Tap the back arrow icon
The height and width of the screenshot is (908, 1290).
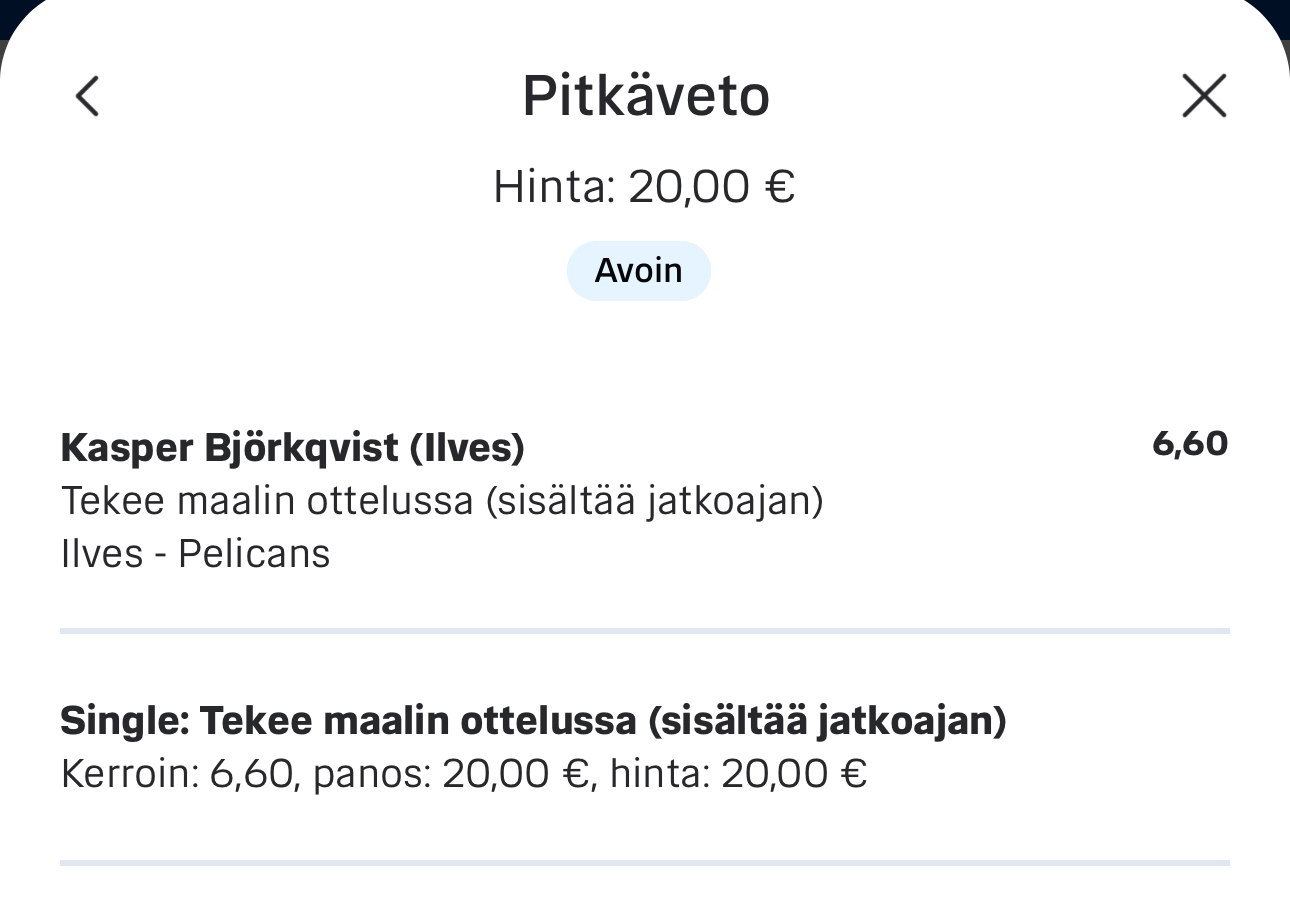click(x=88, y=97)
